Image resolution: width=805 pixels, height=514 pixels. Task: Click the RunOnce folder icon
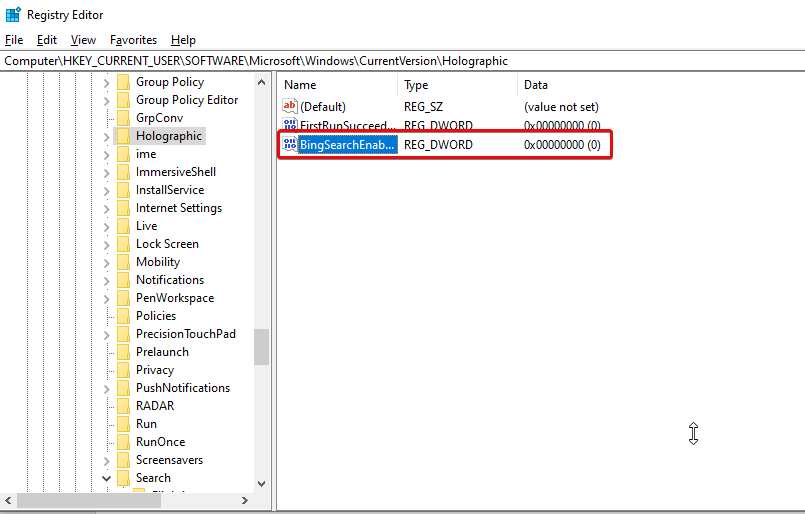point(123,442)
